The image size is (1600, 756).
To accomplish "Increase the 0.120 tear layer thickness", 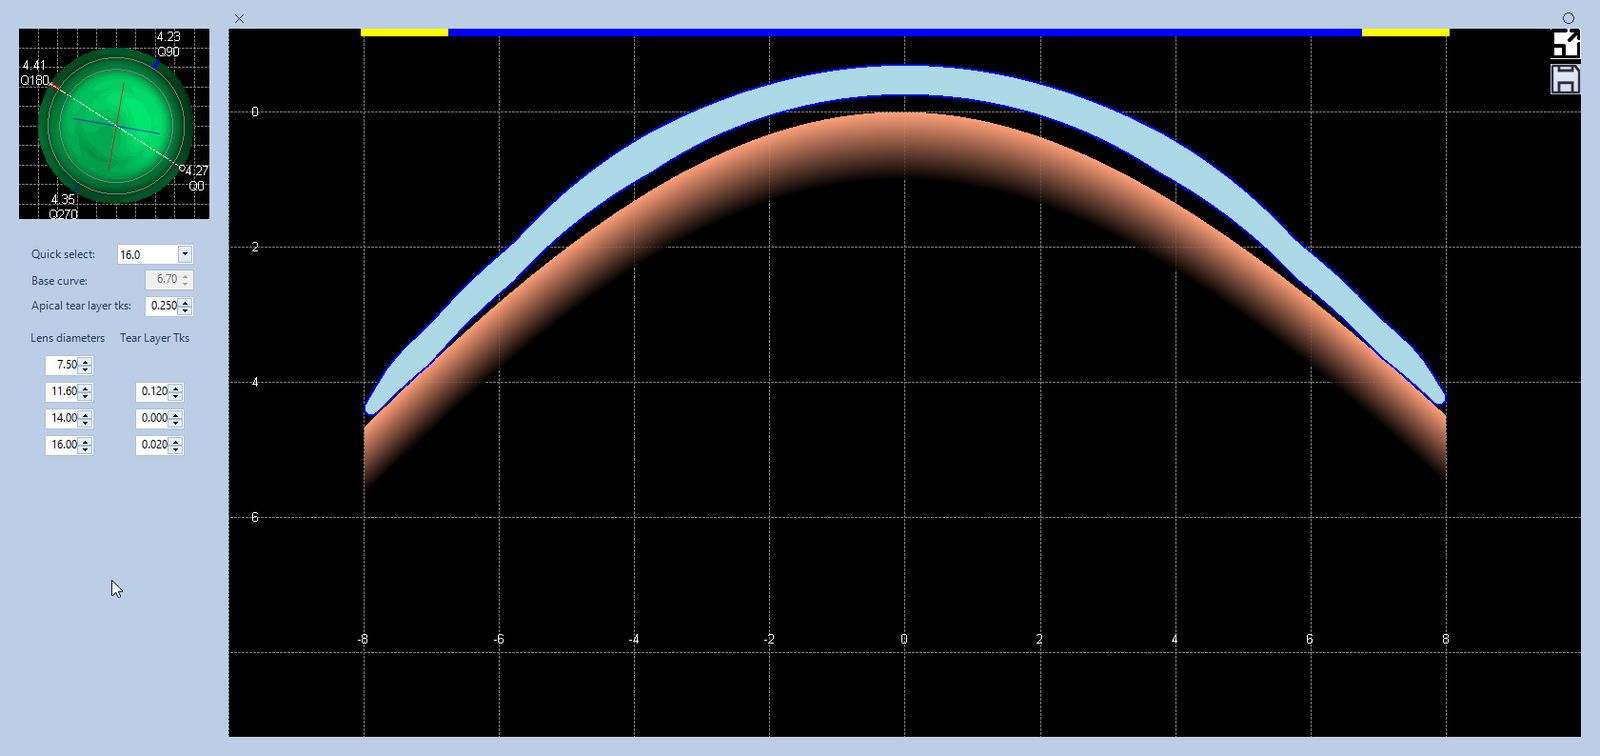I will (176, 388).
